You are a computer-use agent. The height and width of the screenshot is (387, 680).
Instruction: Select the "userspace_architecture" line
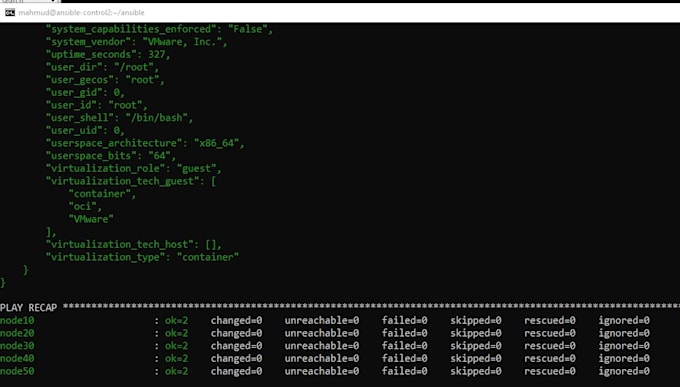click(145, 143)
